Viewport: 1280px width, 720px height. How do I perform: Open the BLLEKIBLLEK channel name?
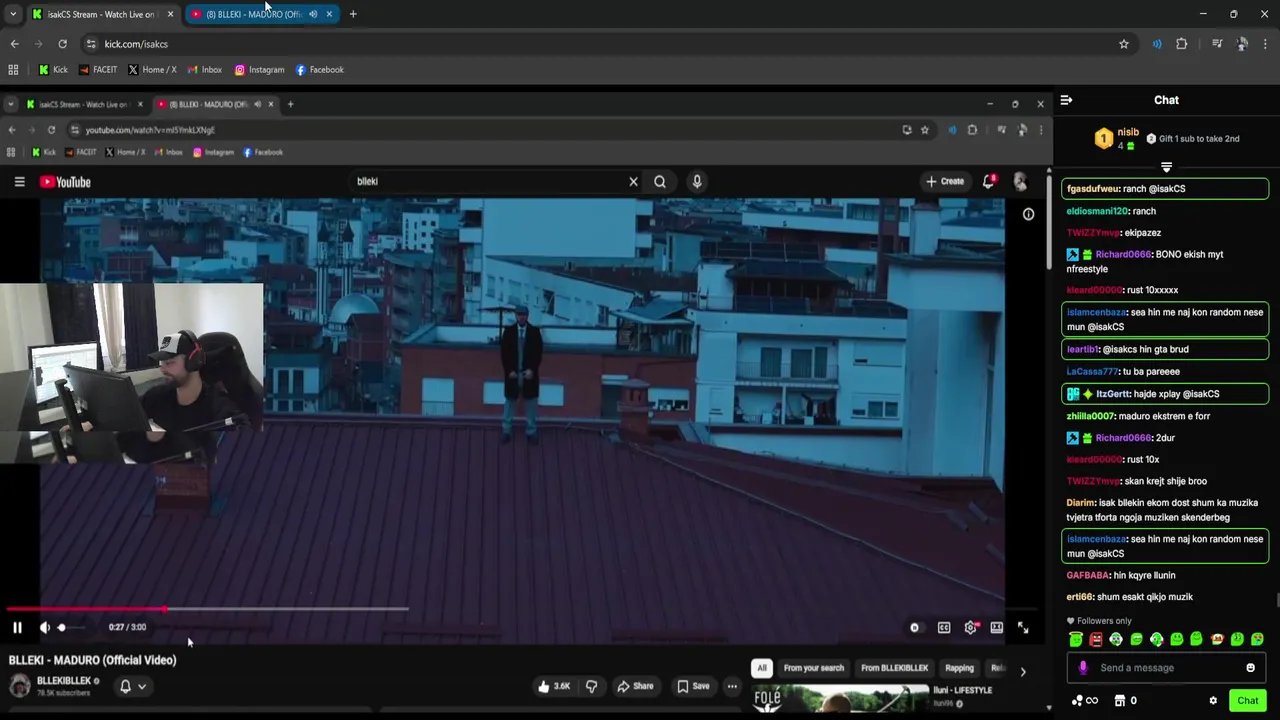click(x=64, y=681)
